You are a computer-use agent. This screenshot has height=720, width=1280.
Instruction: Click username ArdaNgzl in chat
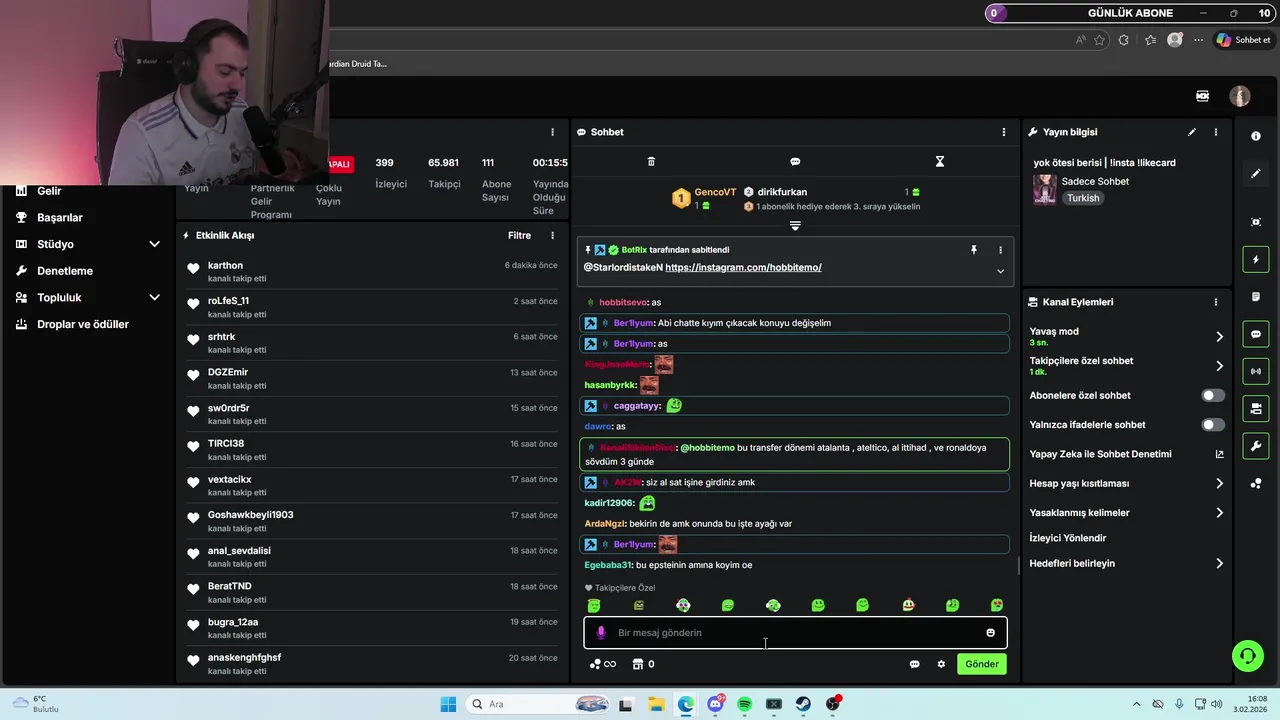(x=604, y=524)
